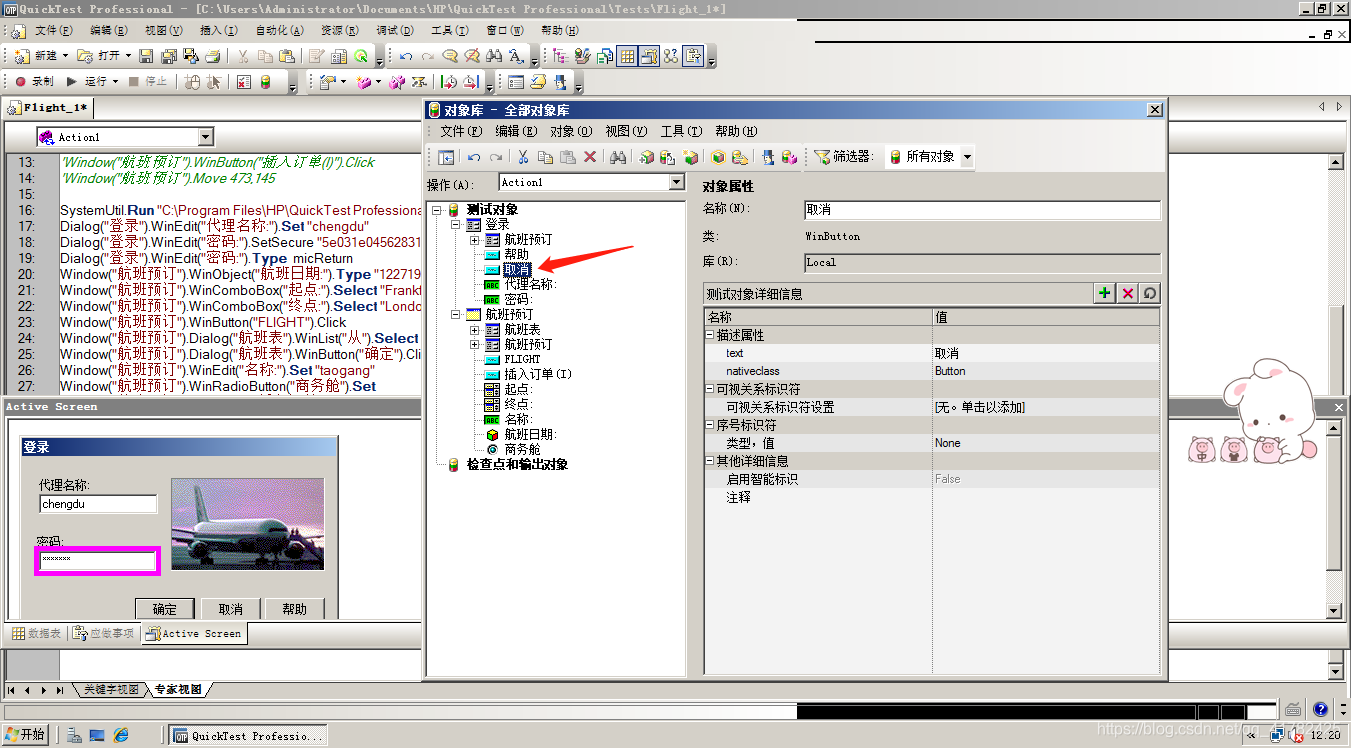Collapse the 航班预订 window node
Image resolution: width=1351 pixels, height=748 pixels.
(x=456, y=314)
